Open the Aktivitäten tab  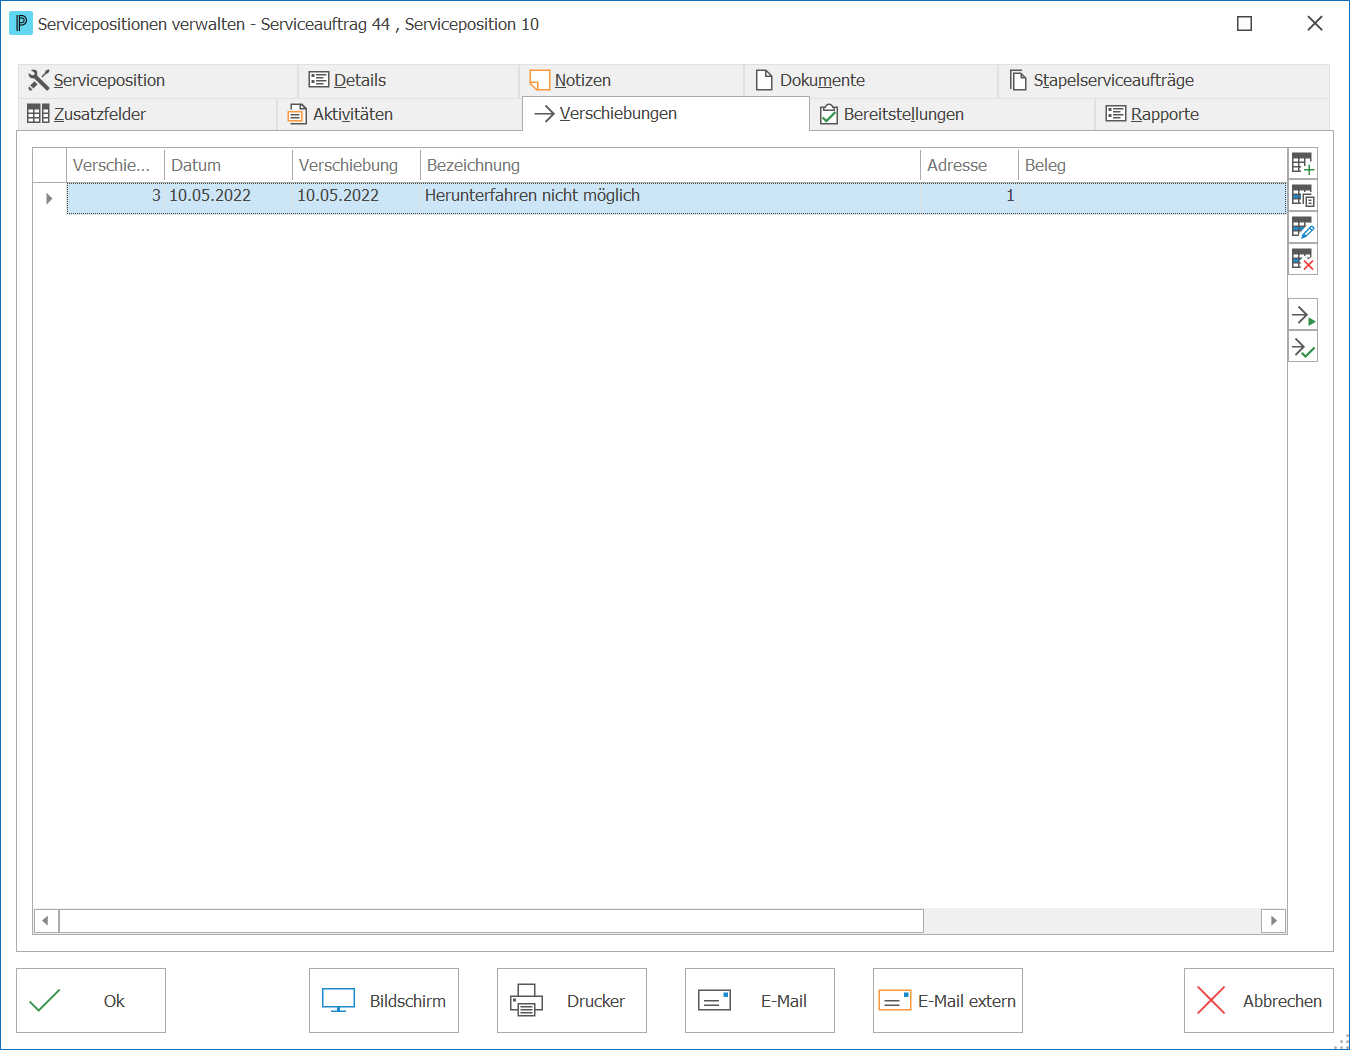pos(400,114)
